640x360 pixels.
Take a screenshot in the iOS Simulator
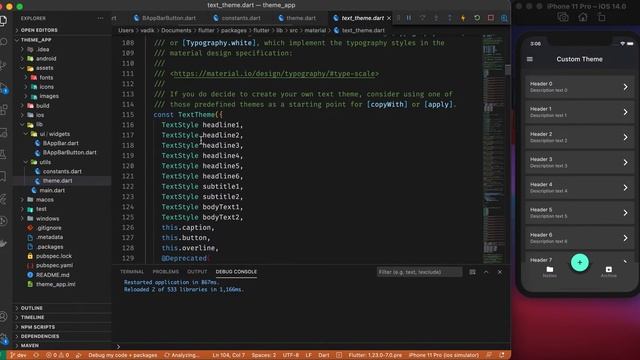pyautogui.click(x=563, y=17)
